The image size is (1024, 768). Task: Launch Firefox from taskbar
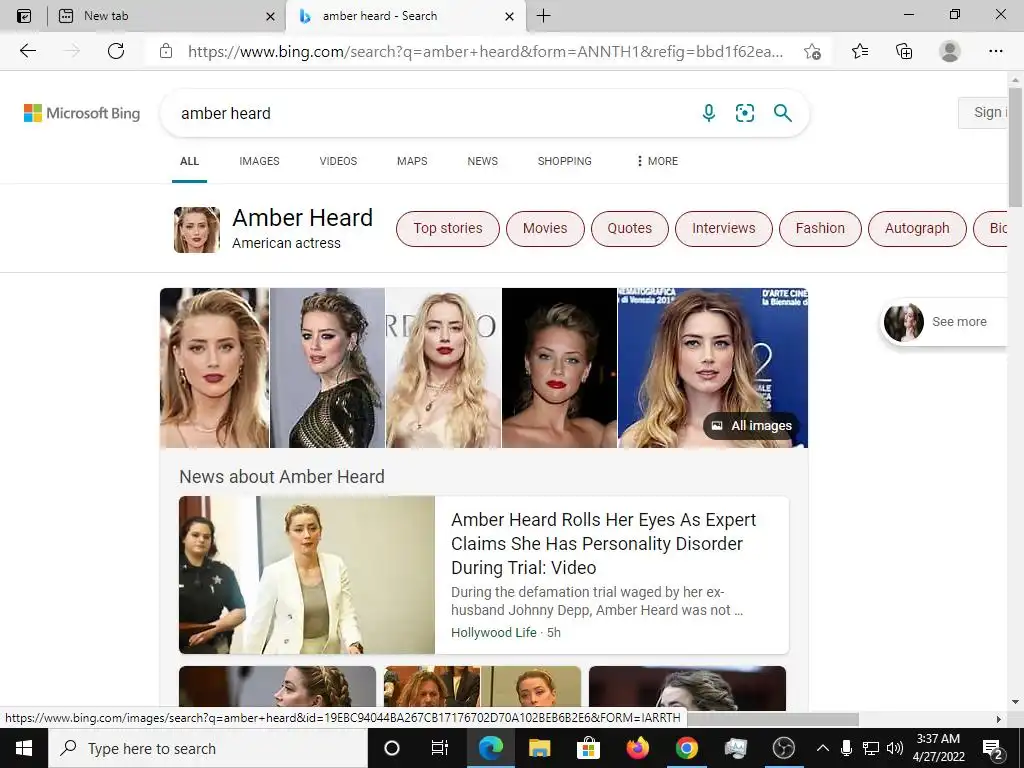click(637, 748)
